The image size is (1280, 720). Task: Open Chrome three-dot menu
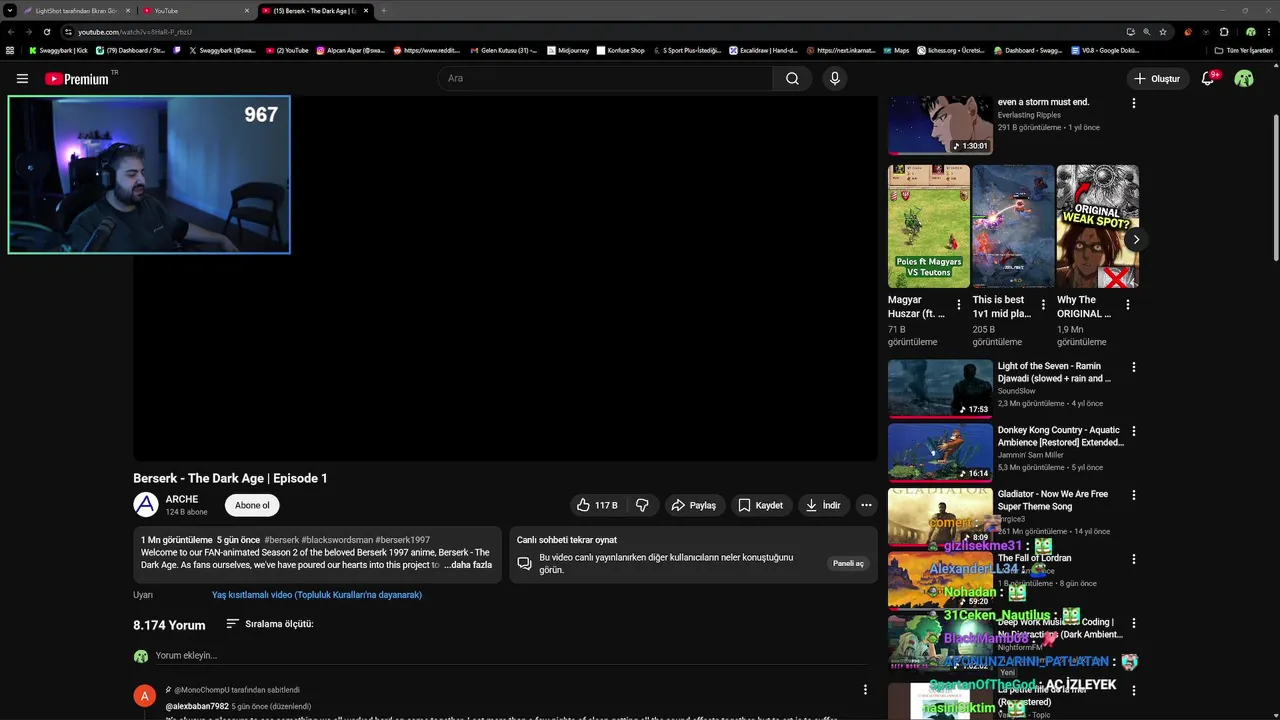(1268, 32)
